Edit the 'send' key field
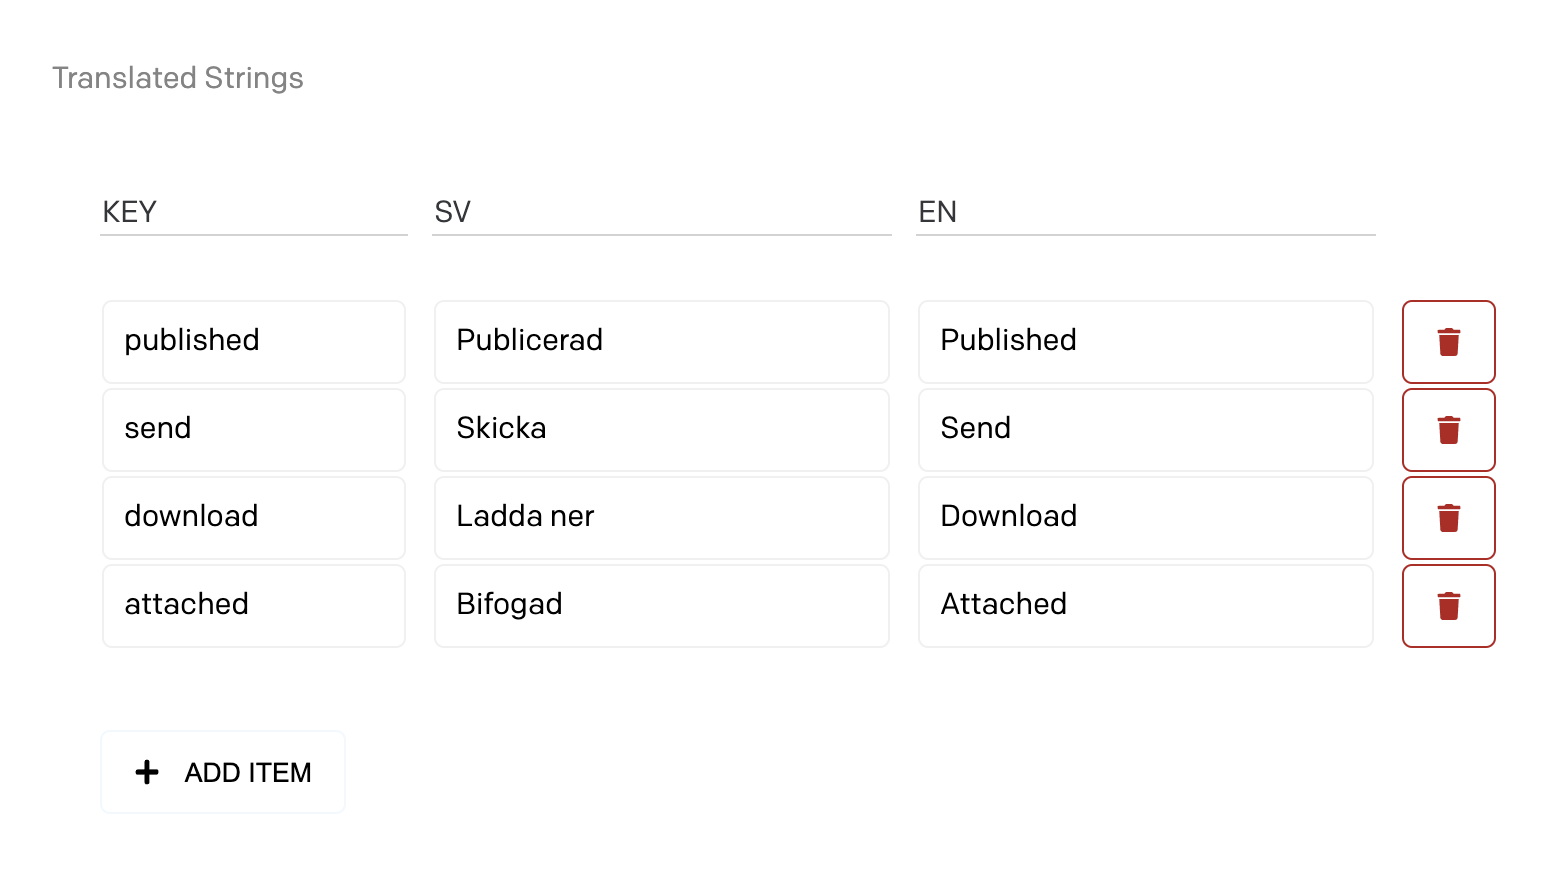The height and width of the screenshot is (882, 1556). click(x=254, y=430)
